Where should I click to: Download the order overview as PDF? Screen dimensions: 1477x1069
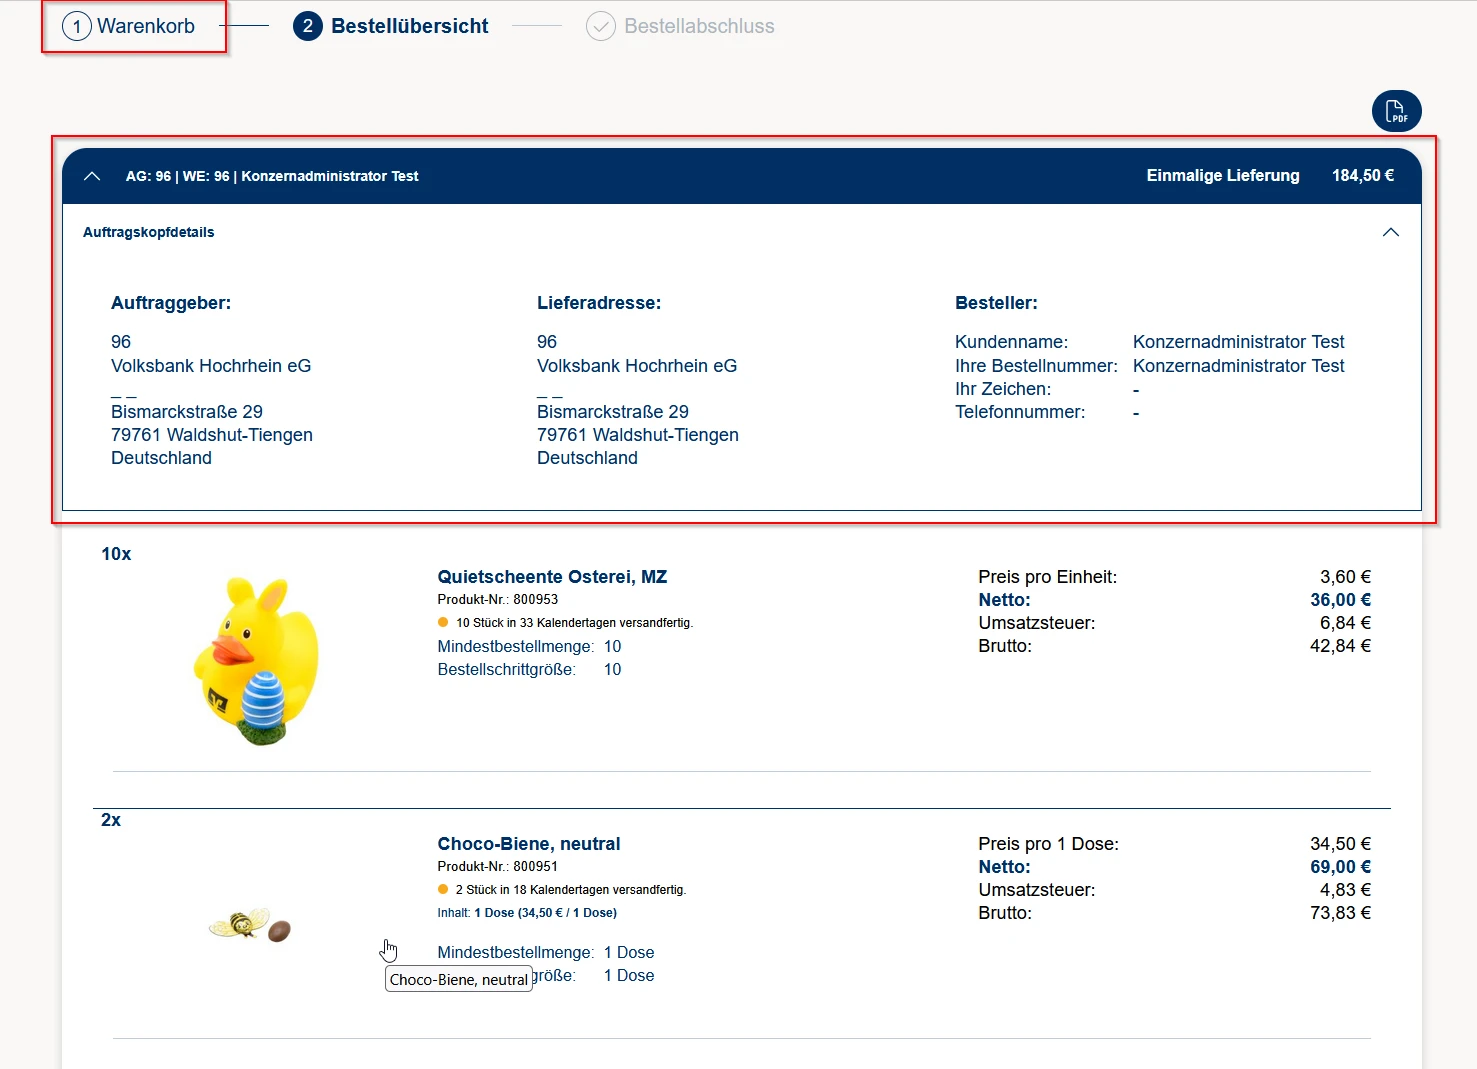[x=1396, y=111]
